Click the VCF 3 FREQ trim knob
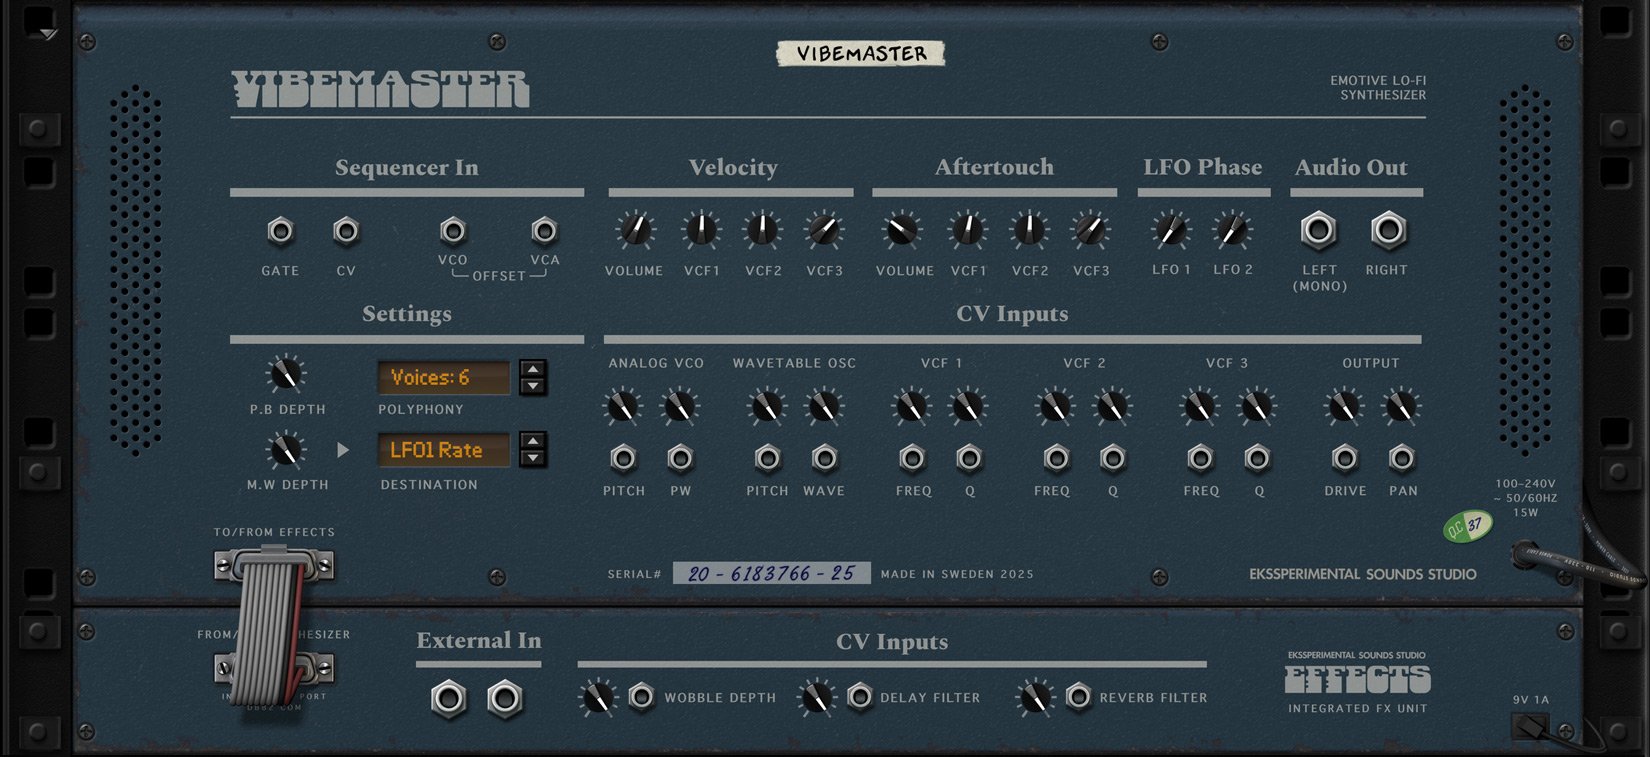The image size is (1650, 757). click(x=1199, y=407)
